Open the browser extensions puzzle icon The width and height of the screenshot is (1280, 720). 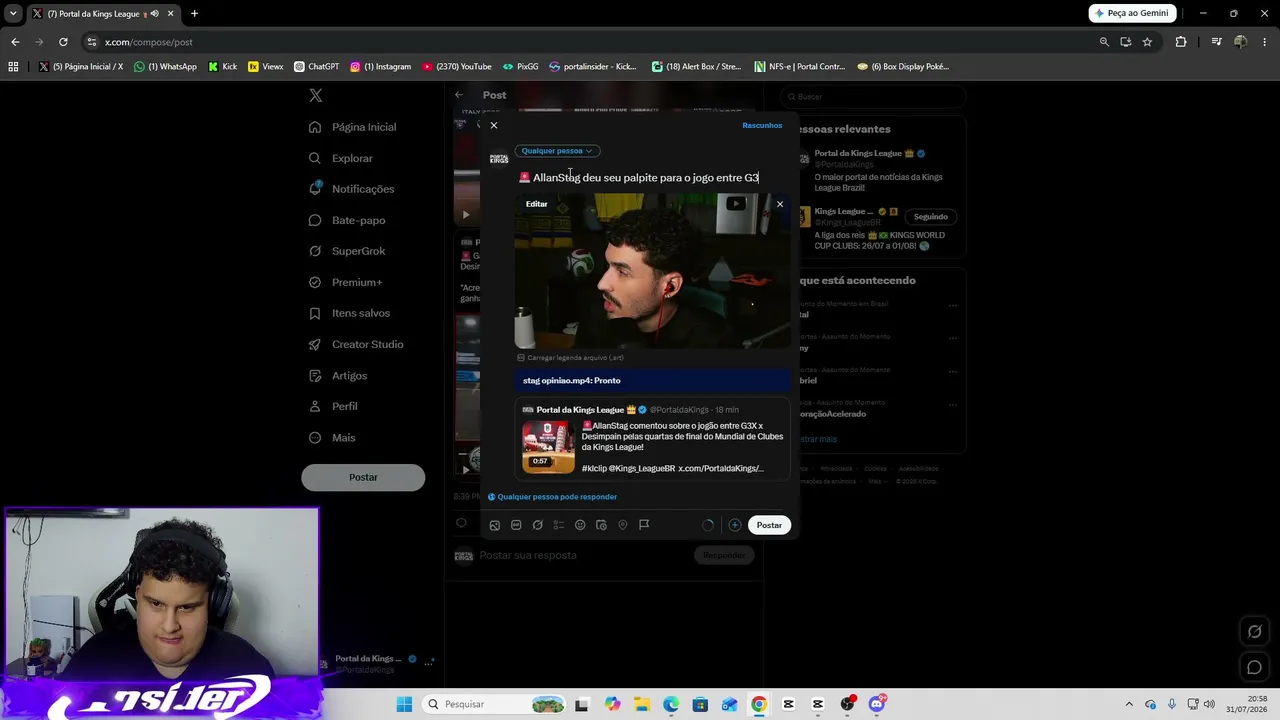point(1181,42)
